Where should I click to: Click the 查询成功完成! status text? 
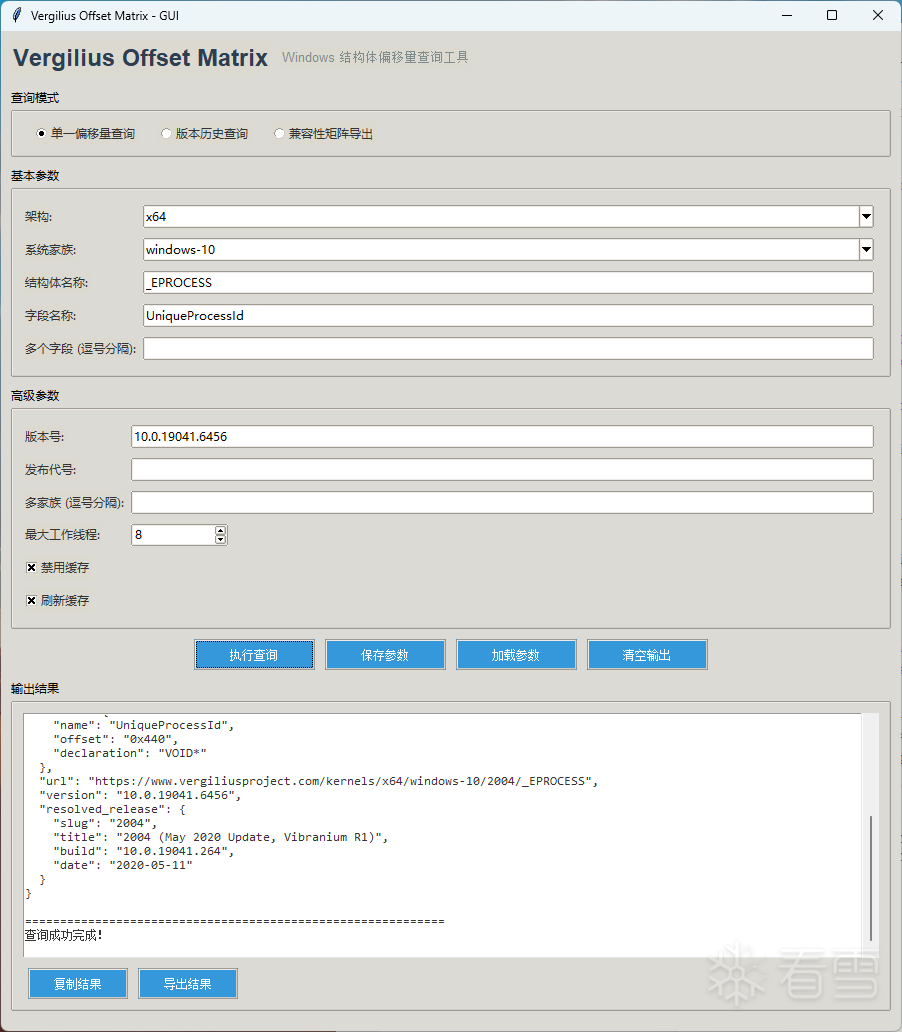click(64, 935)
